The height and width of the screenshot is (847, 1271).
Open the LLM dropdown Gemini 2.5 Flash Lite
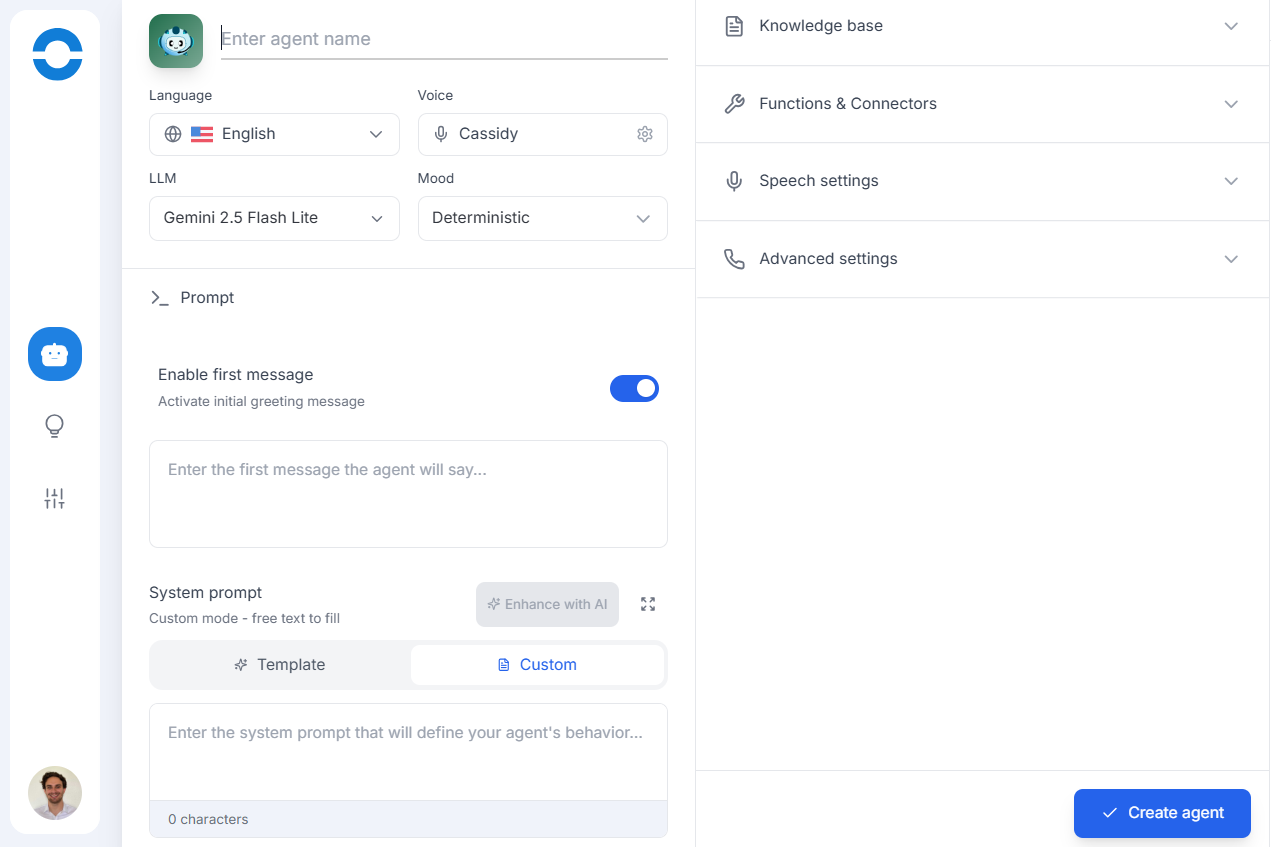click(274, 218)
